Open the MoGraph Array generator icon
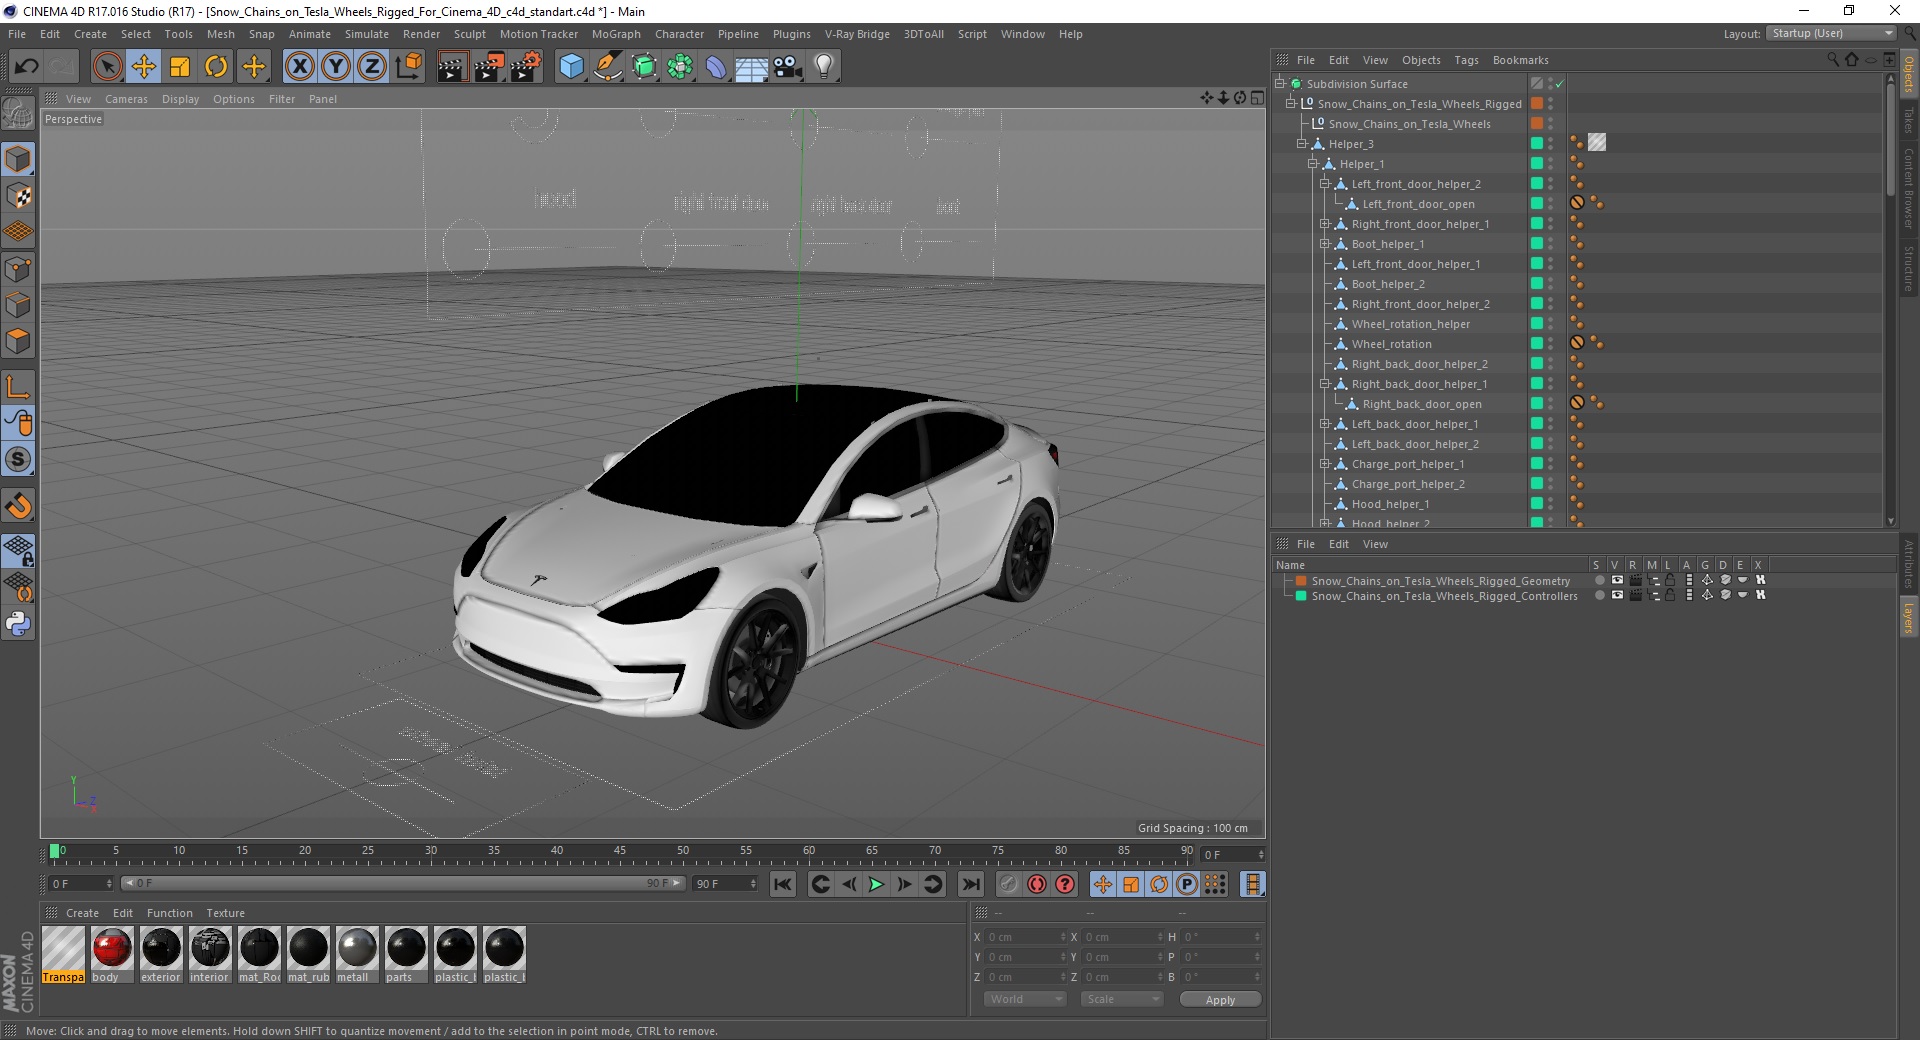This screenshot has height=1040, width=1920. click(680, 67)
